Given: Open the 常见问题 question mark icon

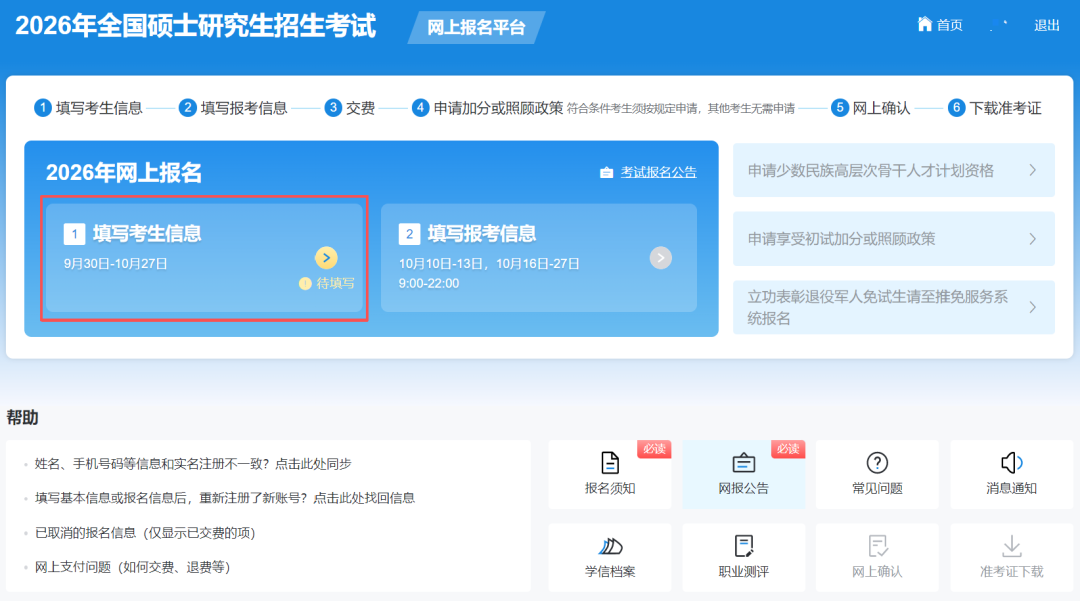Looking at the screenshot, I should (877, 463).
